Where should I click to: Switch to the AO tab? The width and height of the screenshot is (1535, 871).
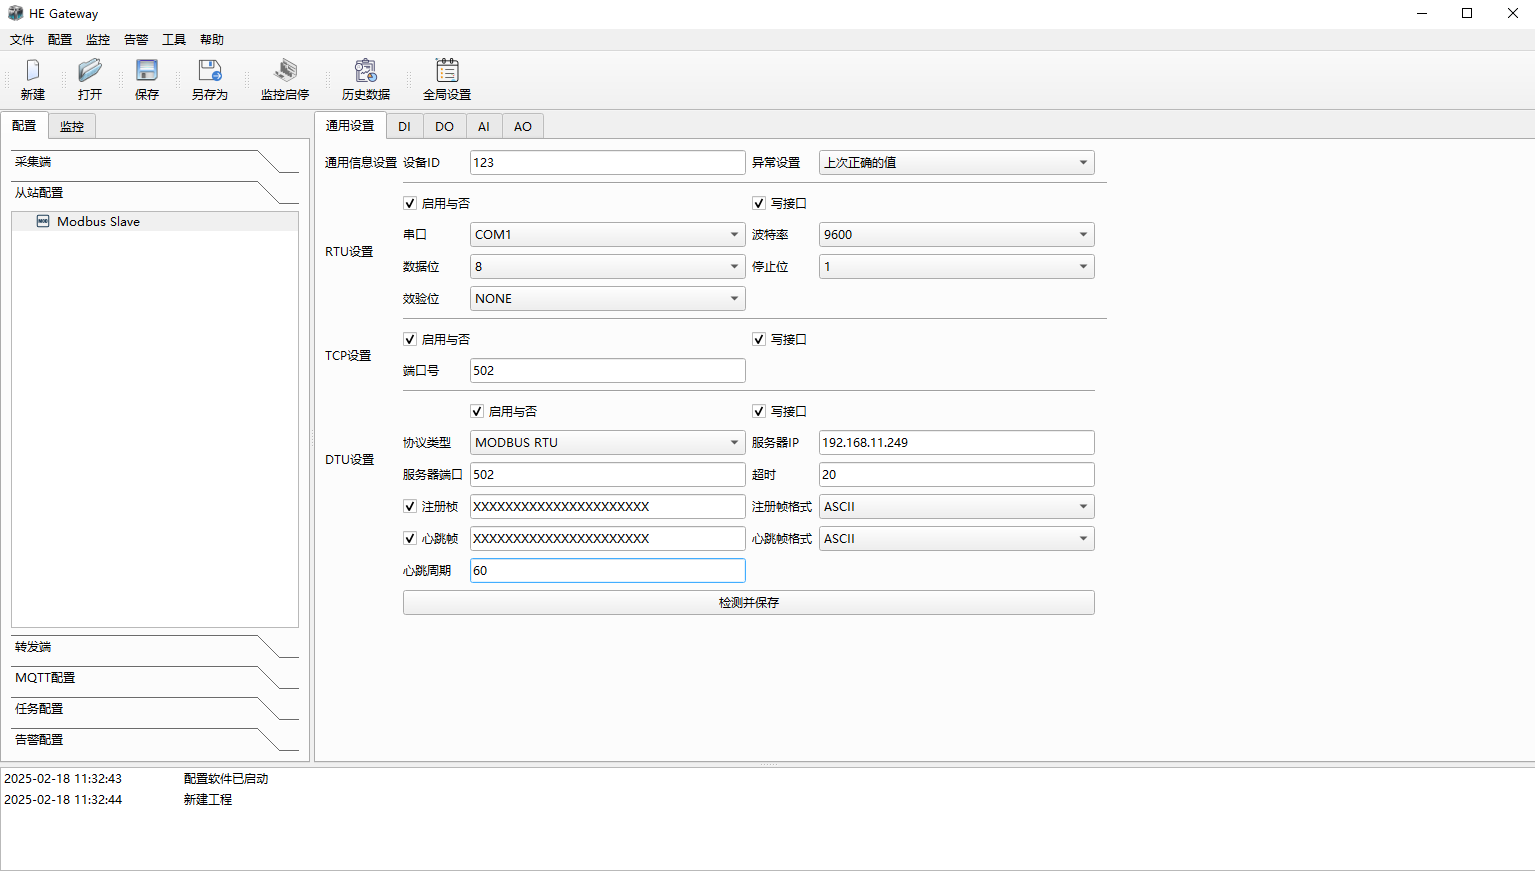coord(523,126)
